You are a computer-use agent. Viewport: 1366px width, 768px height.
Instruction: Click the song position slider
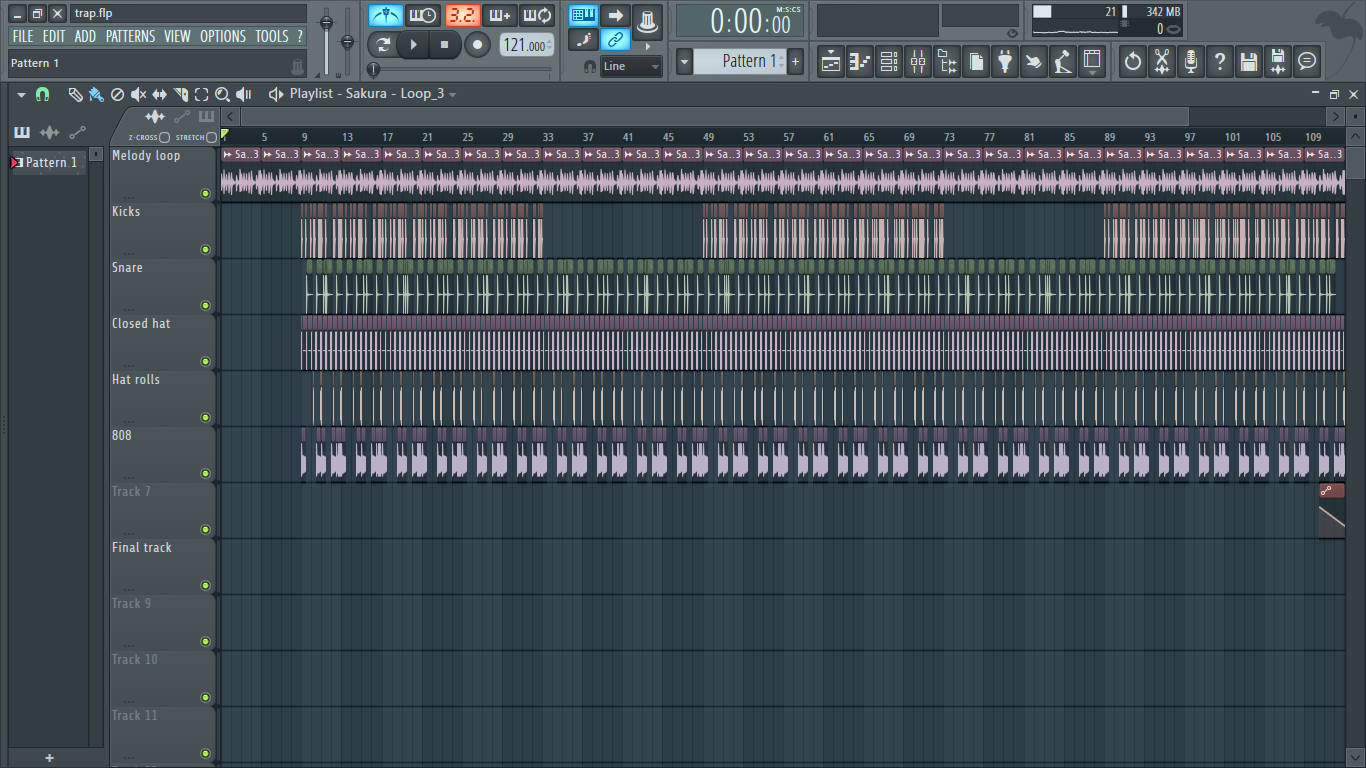click(x=460, y=69)
